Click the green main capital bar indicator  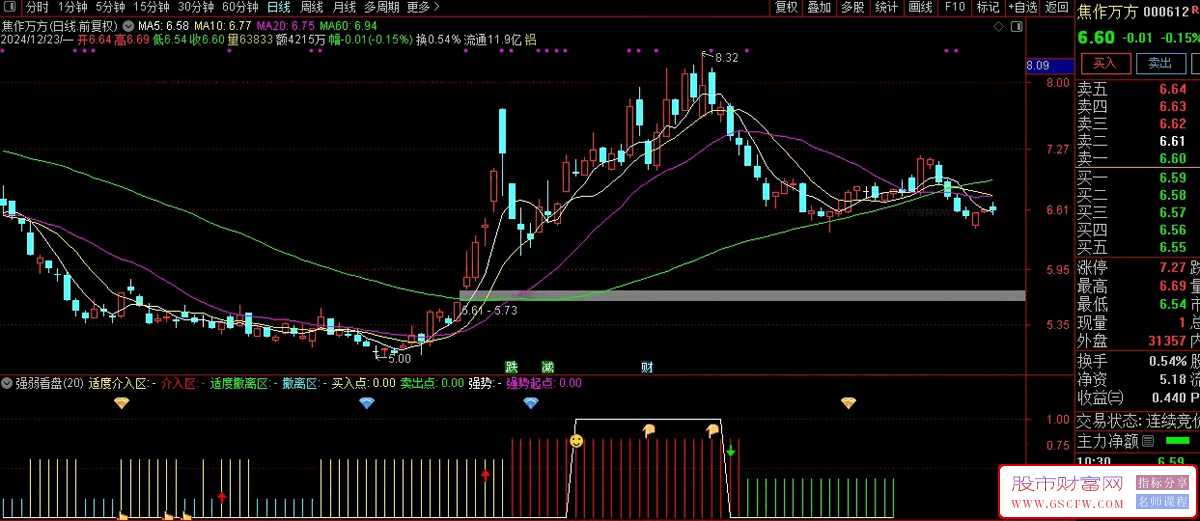(1177, 440)
